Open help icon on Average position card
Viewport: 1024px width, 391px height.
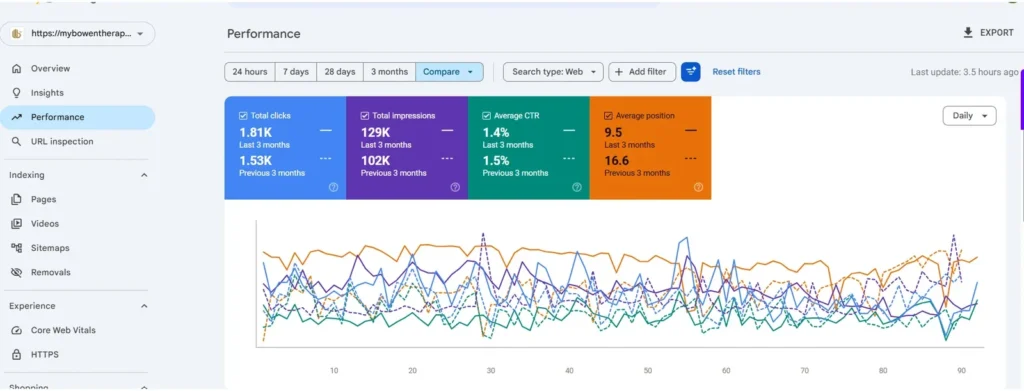click(698, 187)
